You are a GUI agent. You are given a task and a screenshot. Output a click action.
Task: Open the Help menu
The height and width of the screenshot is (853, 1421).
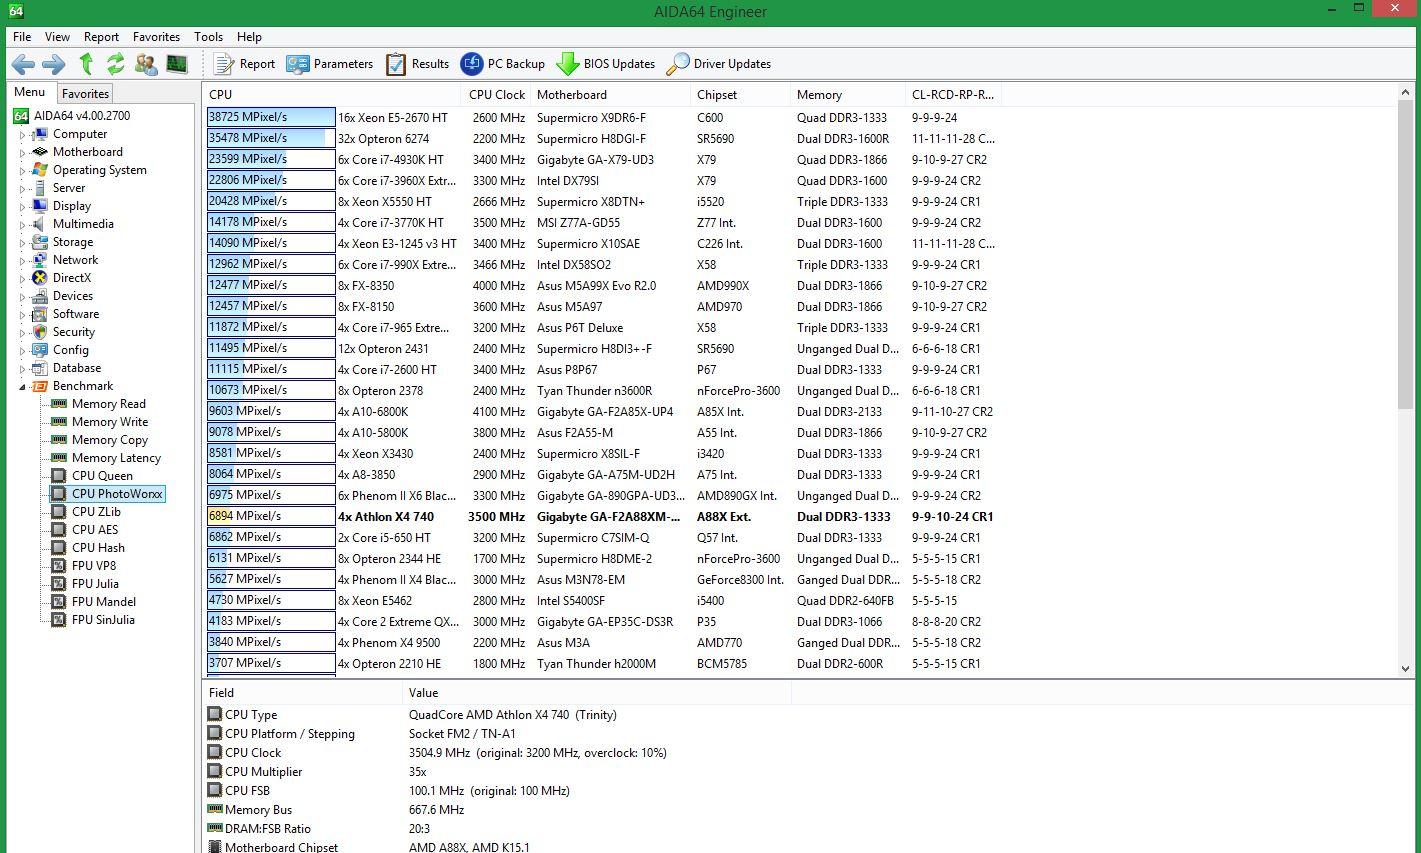(x=249, y=36)
